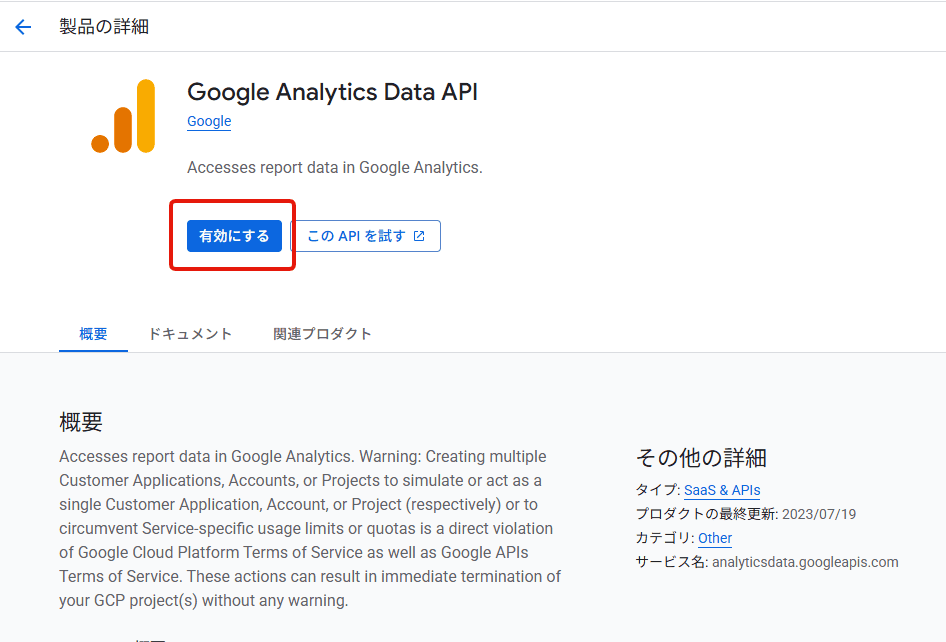Click the 概要 section heading
Viewport: 946px width, 642px height.
[81, 422]
